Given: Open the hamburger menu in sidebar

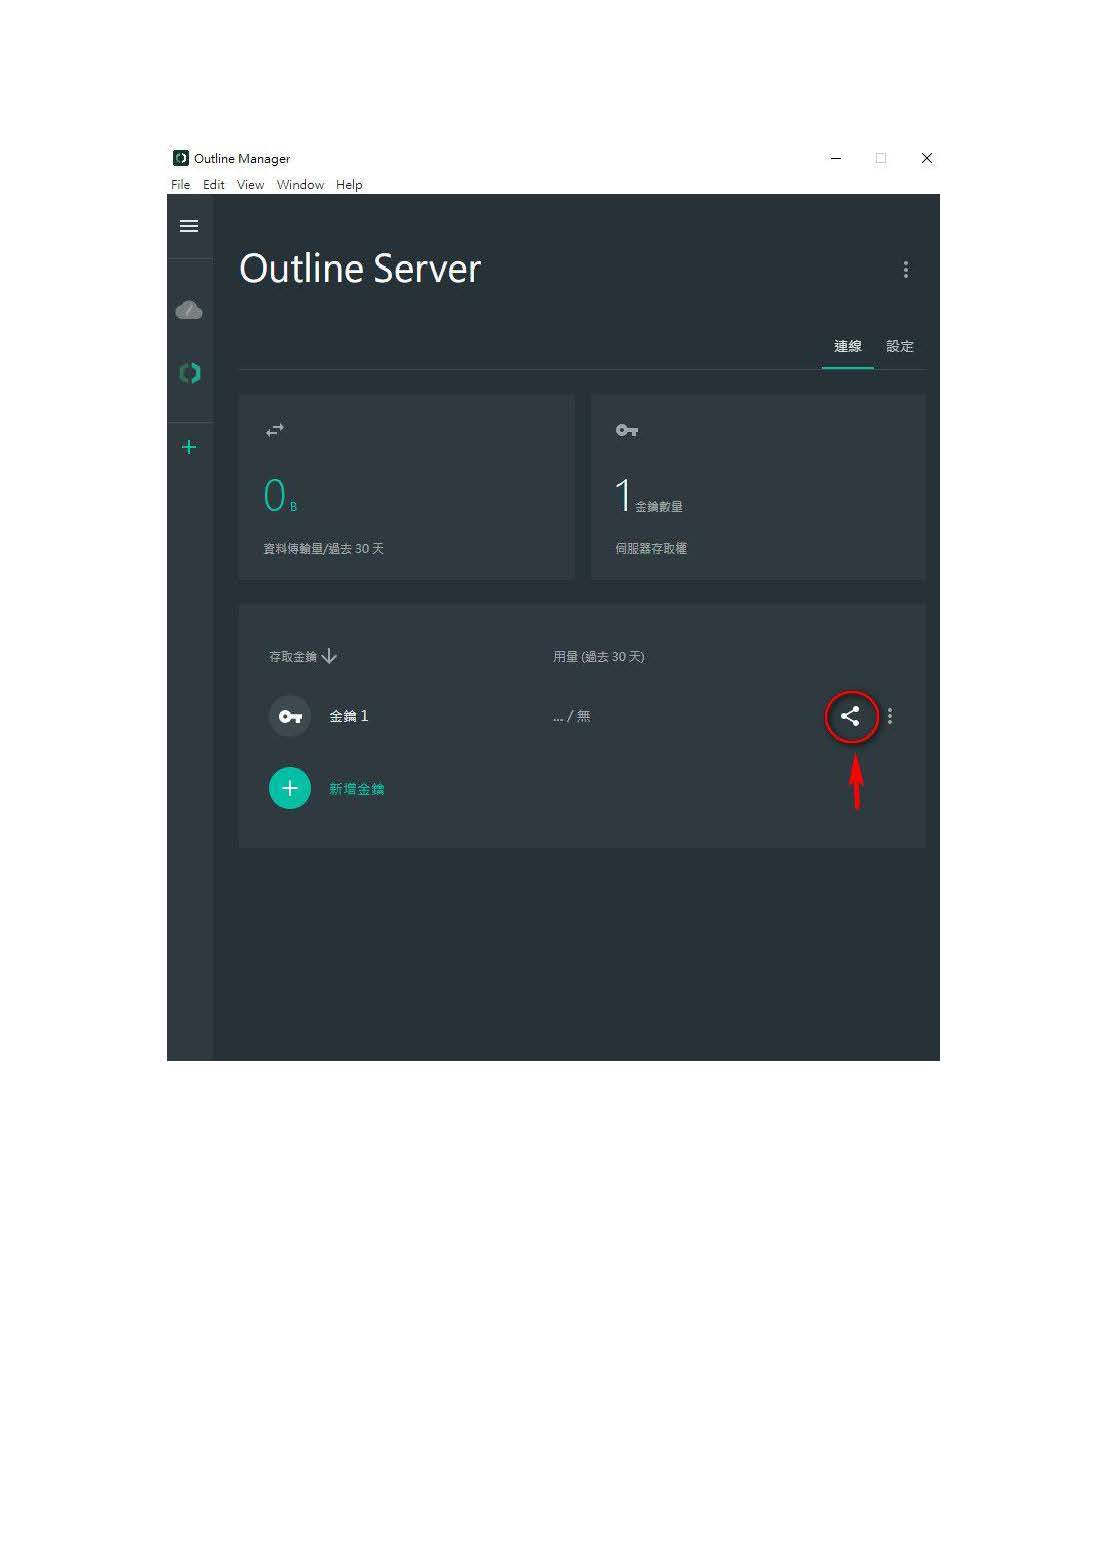Looking at the screenshot, I should (189, 226).
